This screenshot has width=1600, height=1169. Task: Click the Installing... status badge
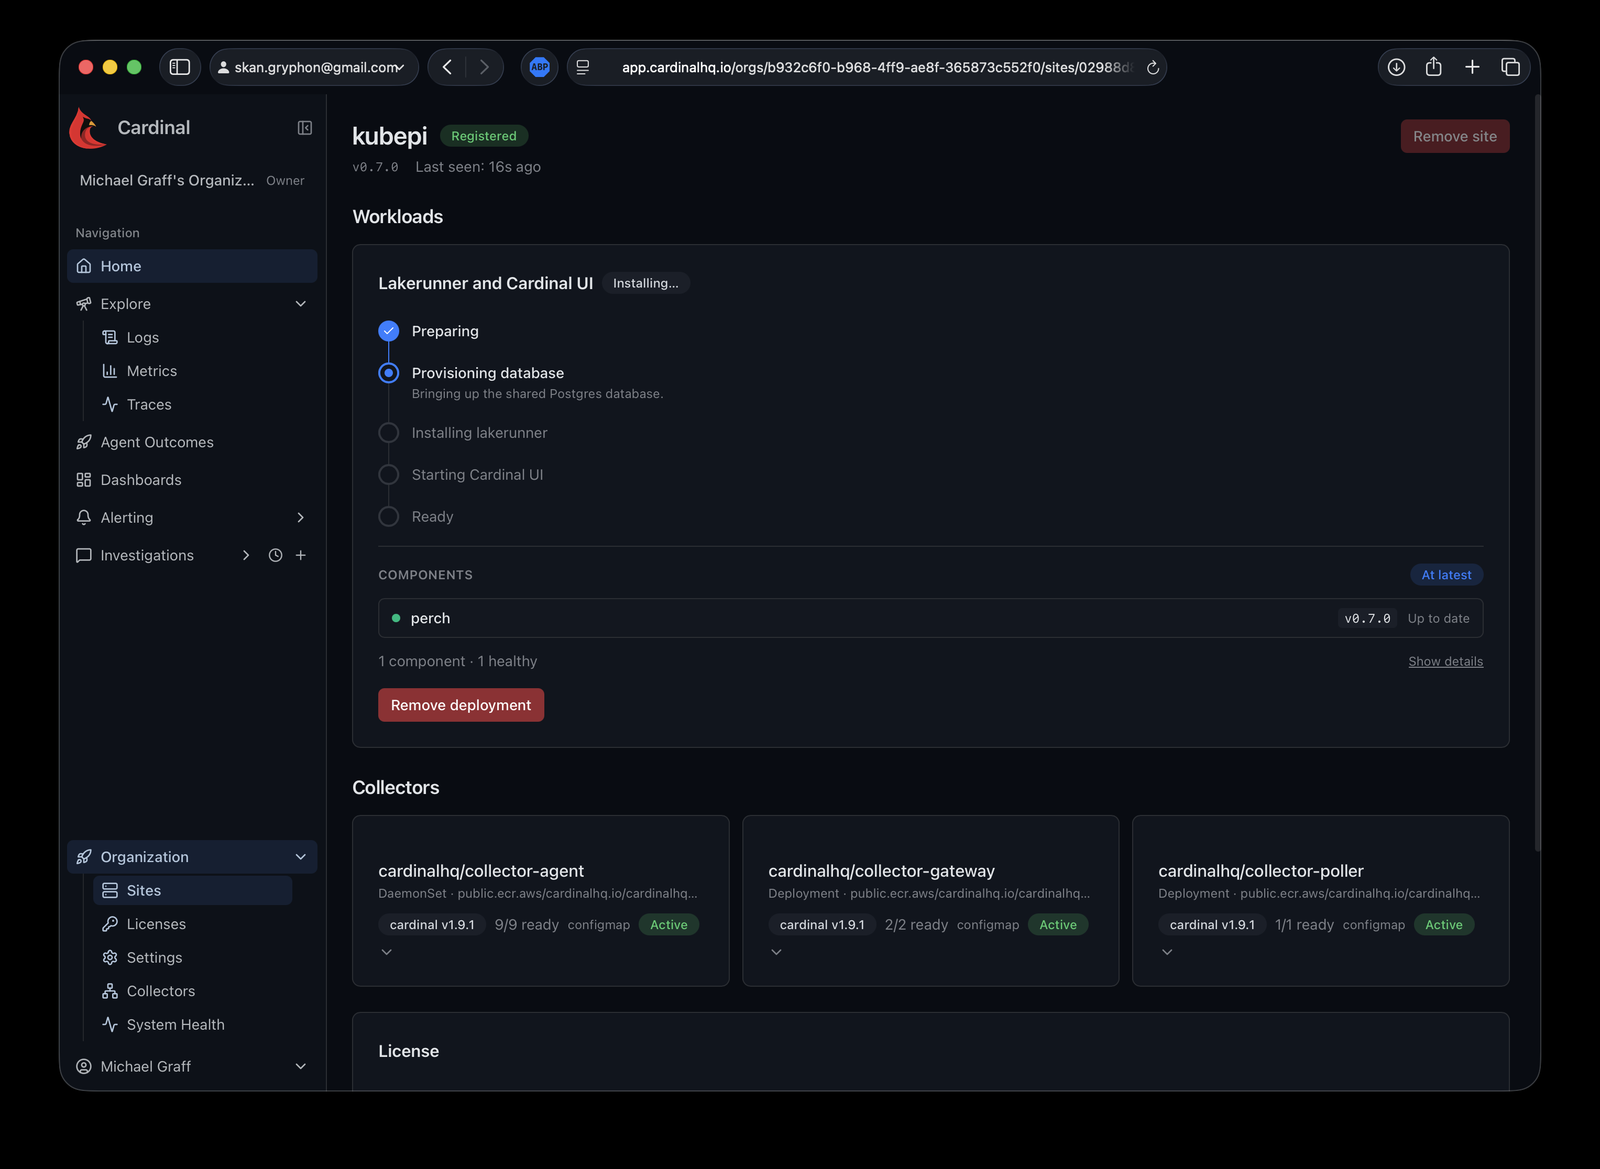click(x=646, y=284)
